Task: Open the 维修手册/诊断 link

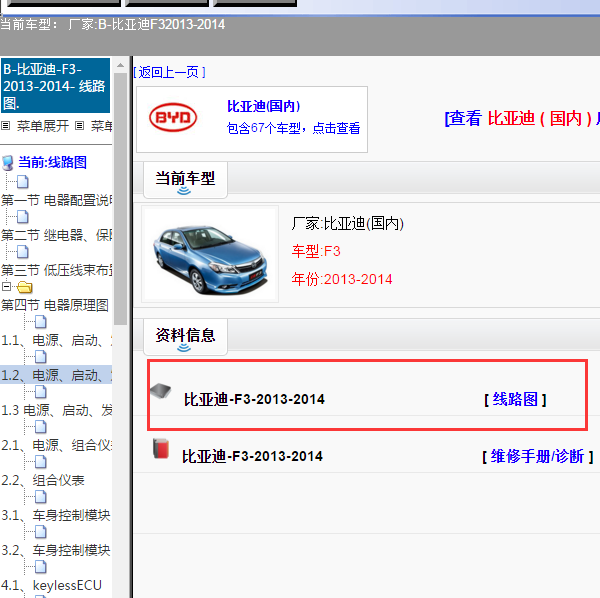Action: click(x=538, y=456)
